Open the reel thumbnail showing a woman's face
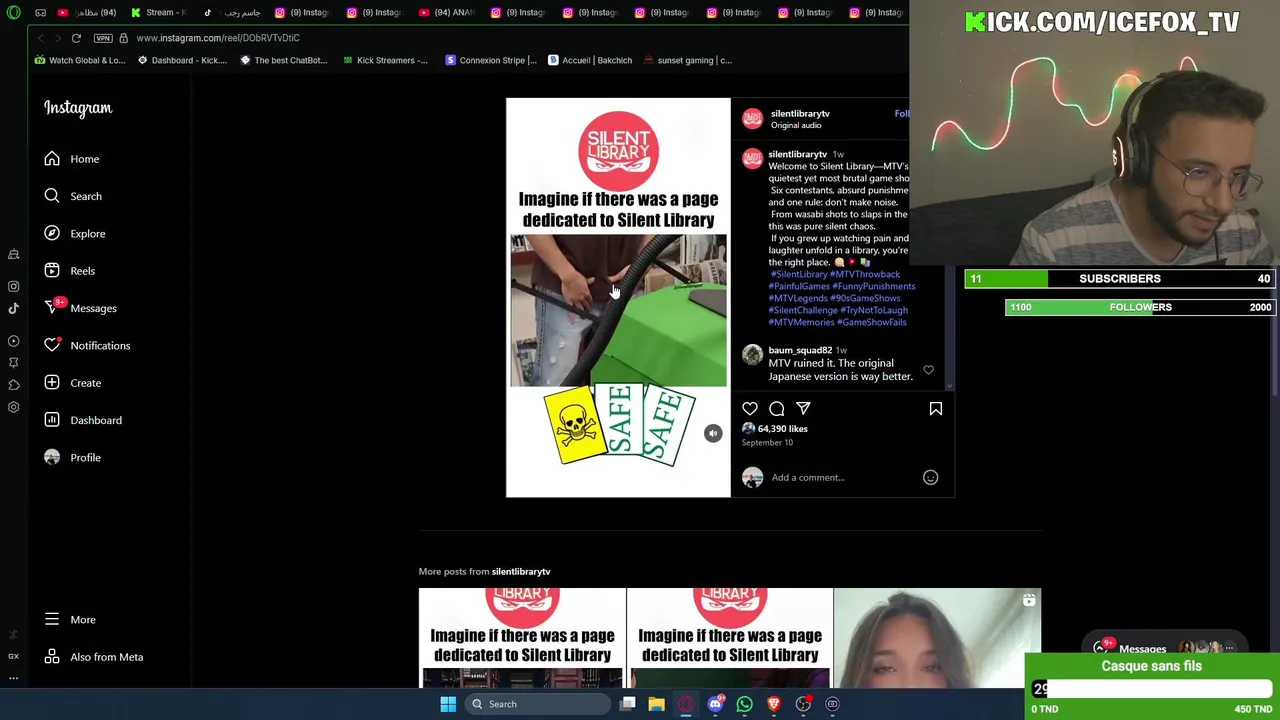The height and width of the screenshot is (720, 1280). (937, 638)
